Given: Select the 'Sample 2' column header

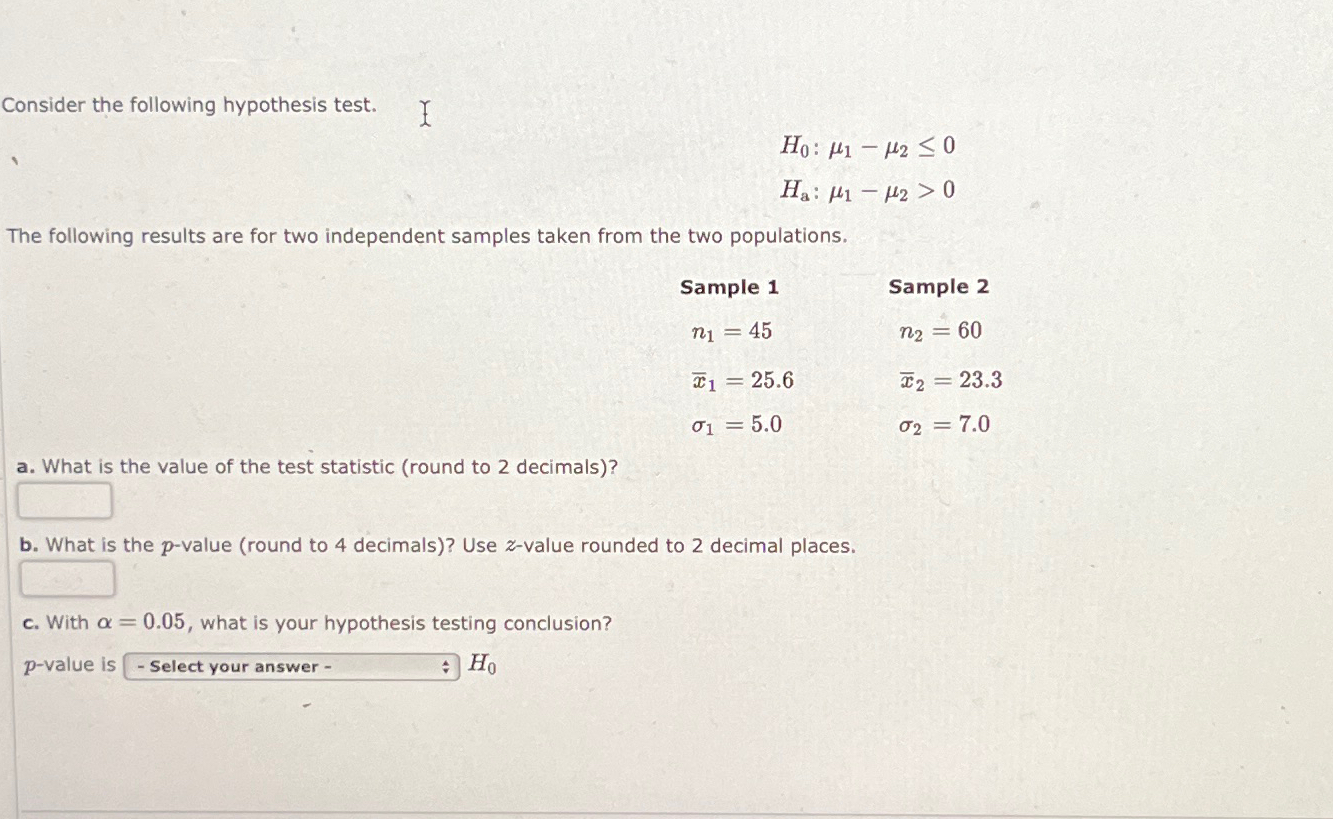Looking at the screenshot, I should (939, 287).
